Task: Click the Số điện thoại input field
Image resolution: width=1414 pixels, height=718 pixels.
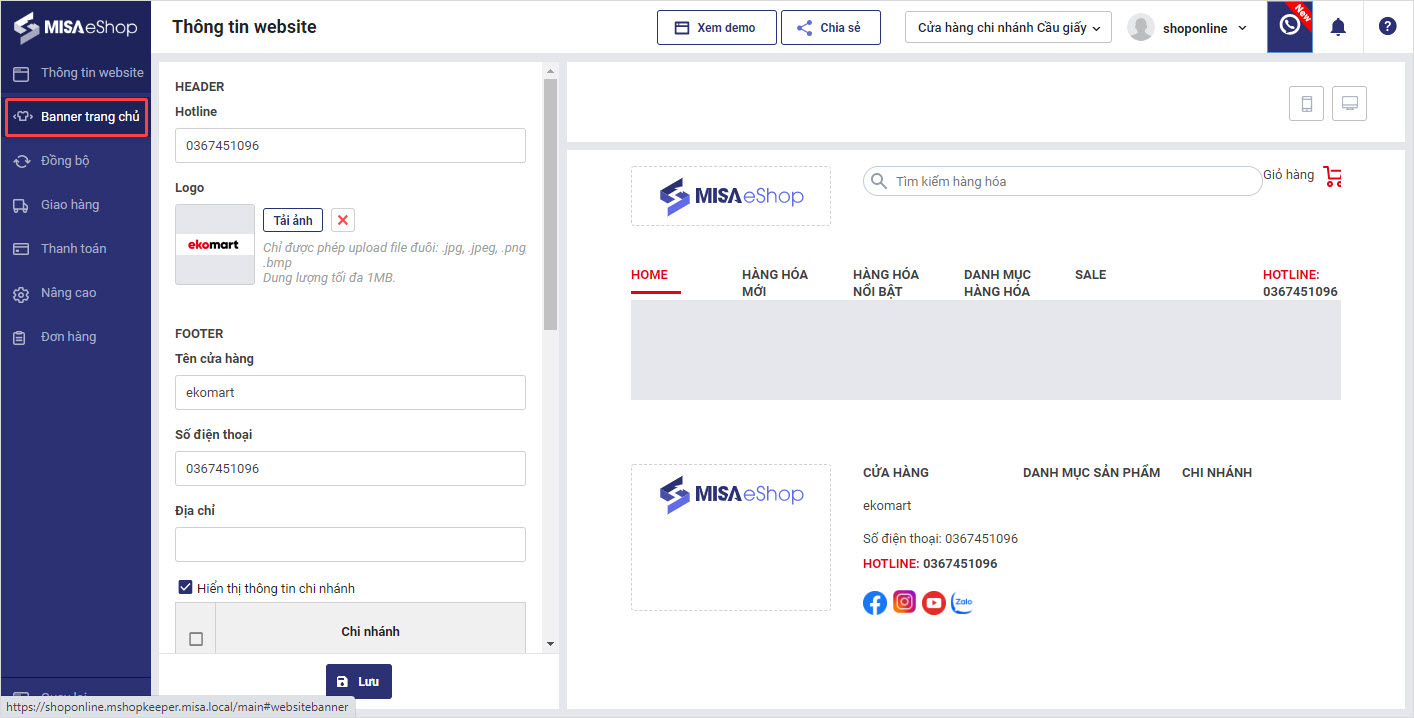Action: pos(350,468)
